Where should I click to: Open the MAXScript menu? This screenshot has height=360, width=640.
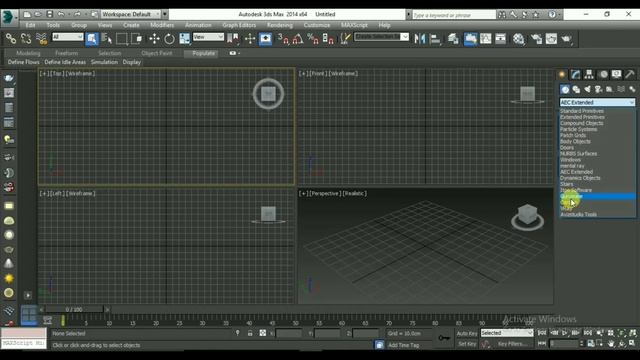[x=354, y=25]
